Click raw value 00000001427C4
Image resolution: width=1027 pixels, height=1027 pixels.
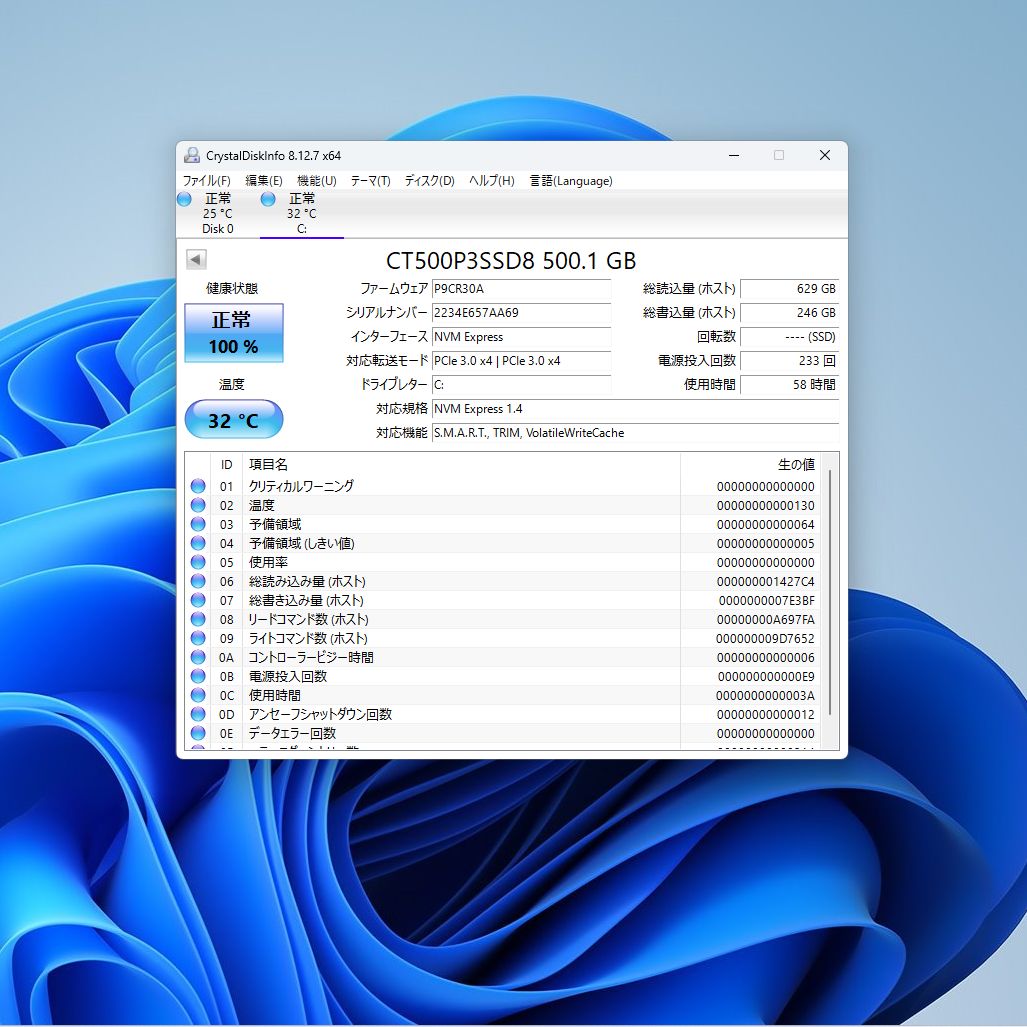(x=766, y=582)
